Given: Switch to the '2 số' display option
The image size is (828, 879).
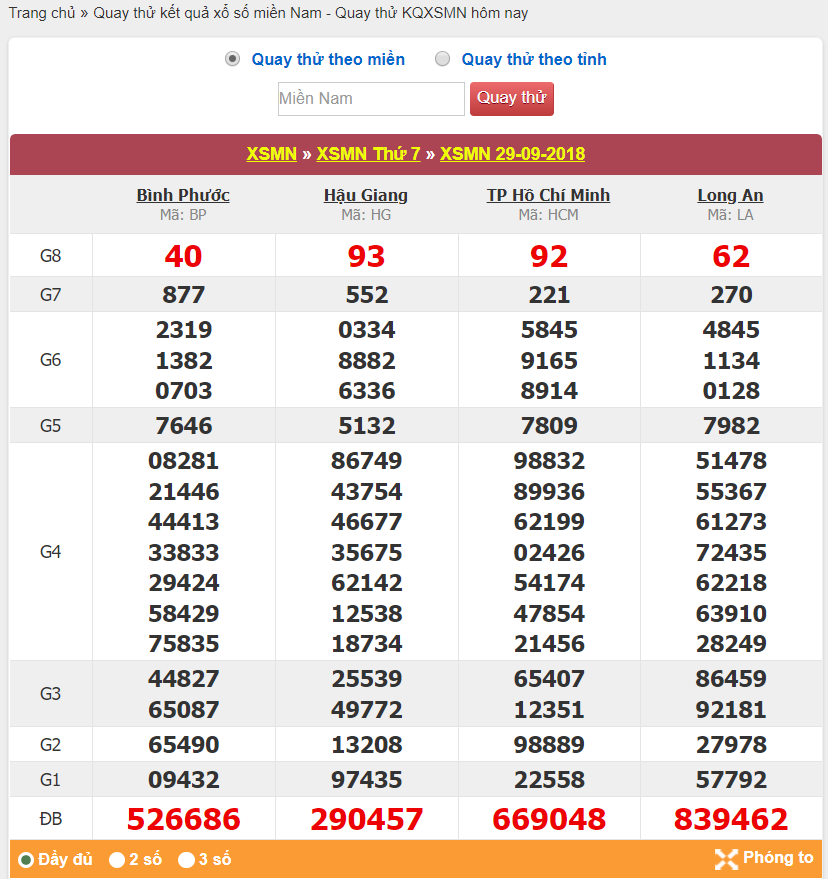Looking at the screenshot, I should [117, 859].
